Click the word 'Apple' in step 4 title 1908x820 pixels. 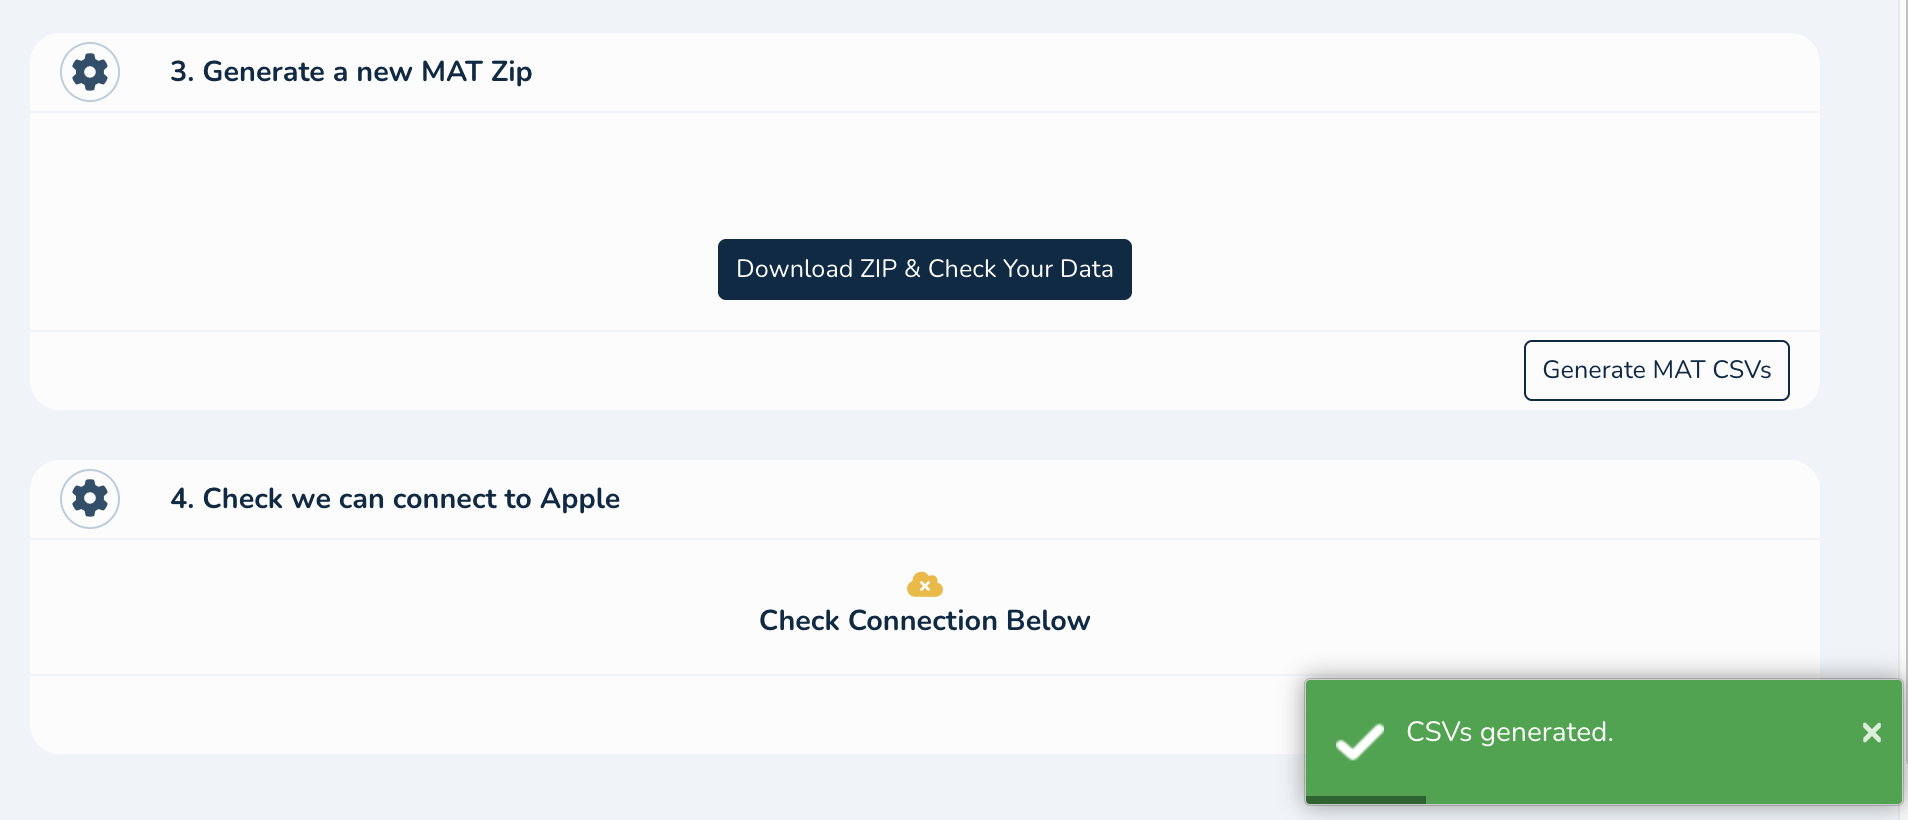580,498
